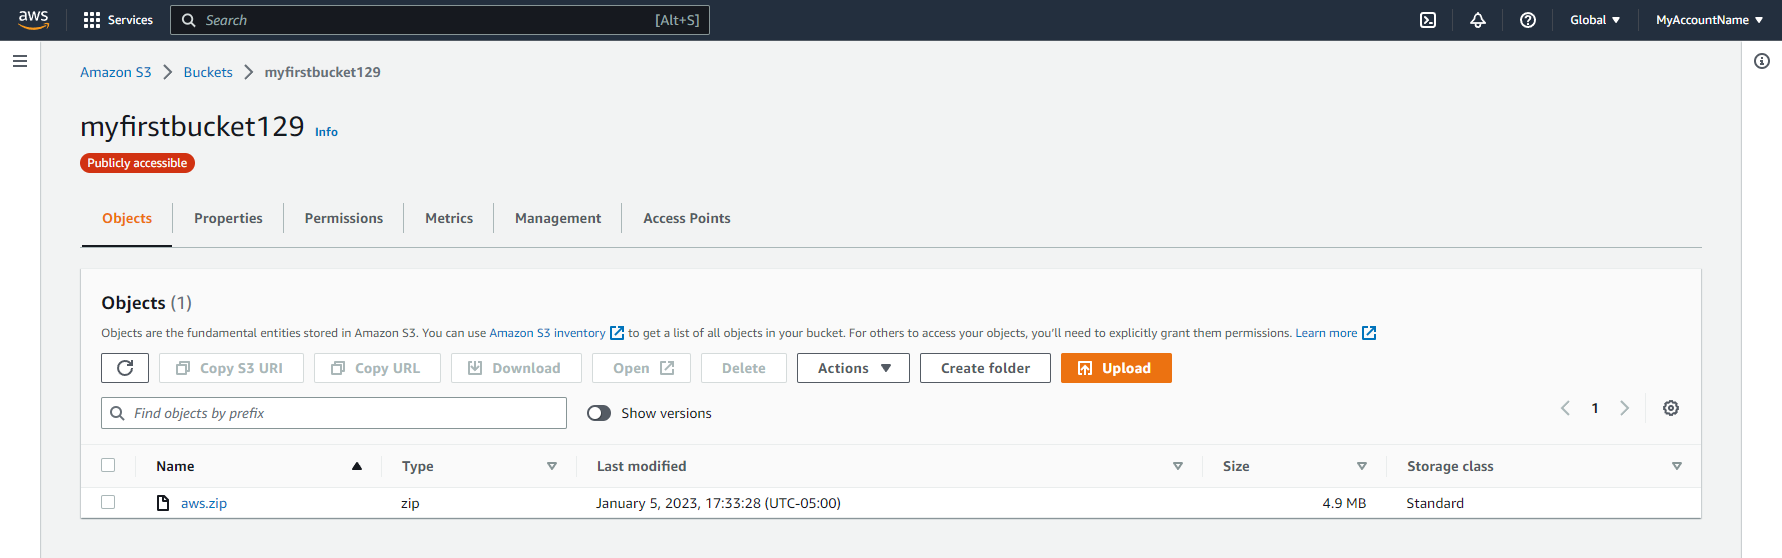Open the Global region dropdown
The width and height of the screenshot is (1782, 558).
(x=1594, y=20)
